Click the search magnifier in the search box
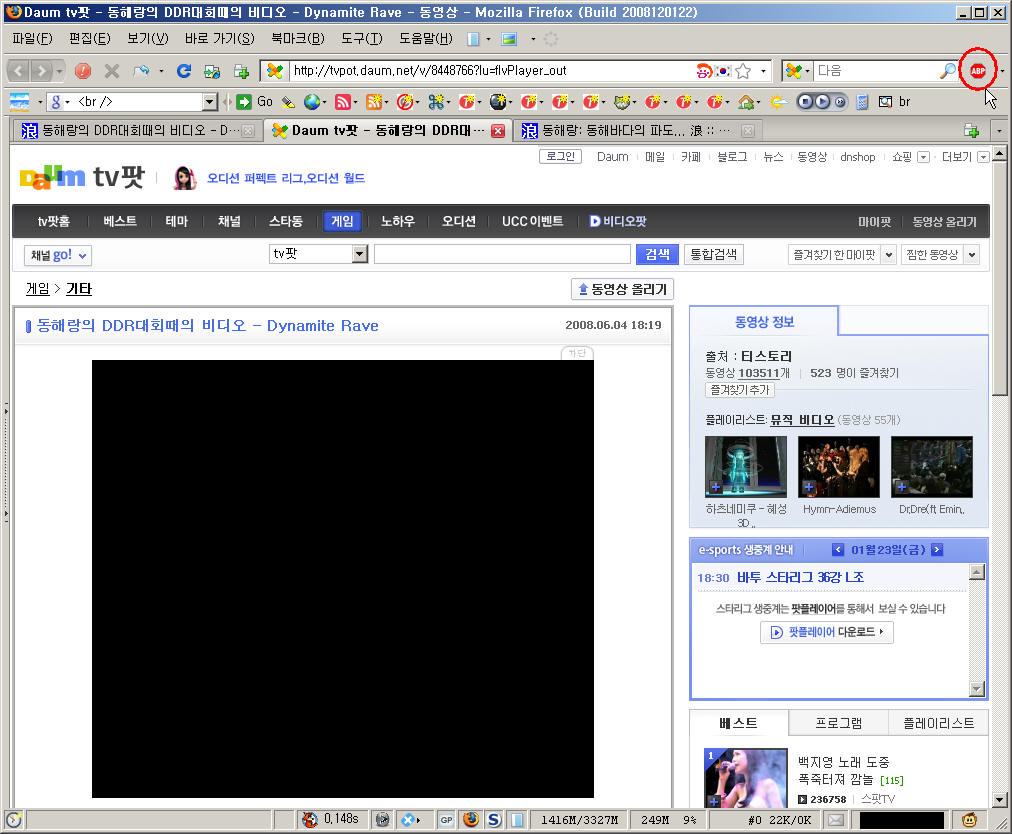This screenshot has width=1012, height=834. (x=947, y=70)
